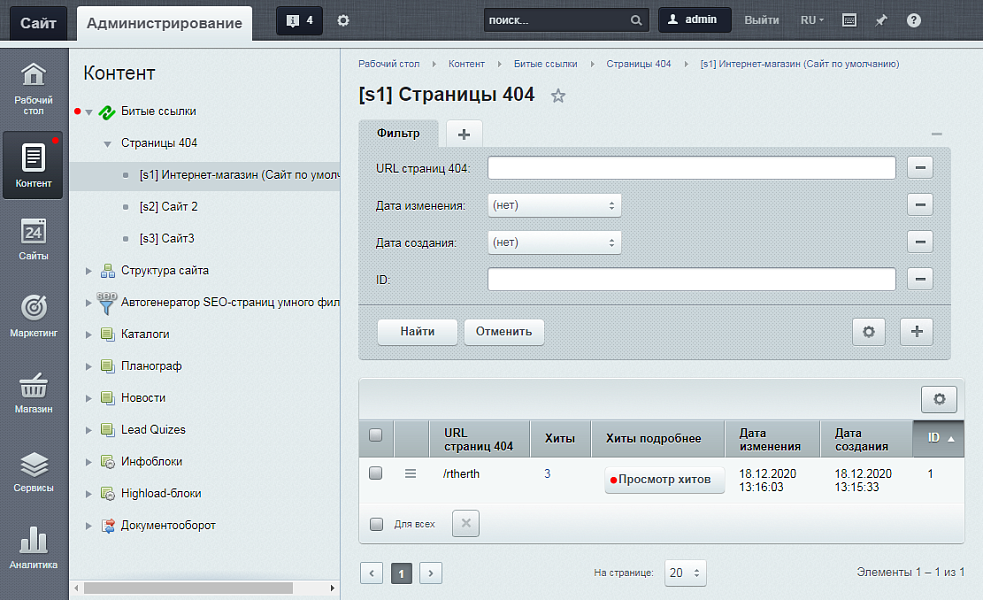Open the Рабочий стол sidebar section
This screenshot has height=600, width=983.
tap(34, 87)
